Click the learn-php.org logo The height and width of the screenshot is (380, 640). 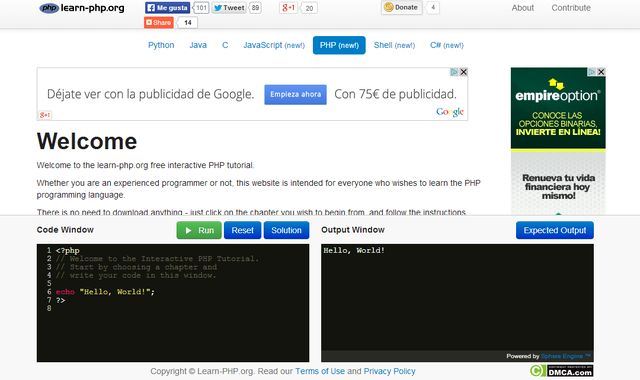tap(82, 8)
